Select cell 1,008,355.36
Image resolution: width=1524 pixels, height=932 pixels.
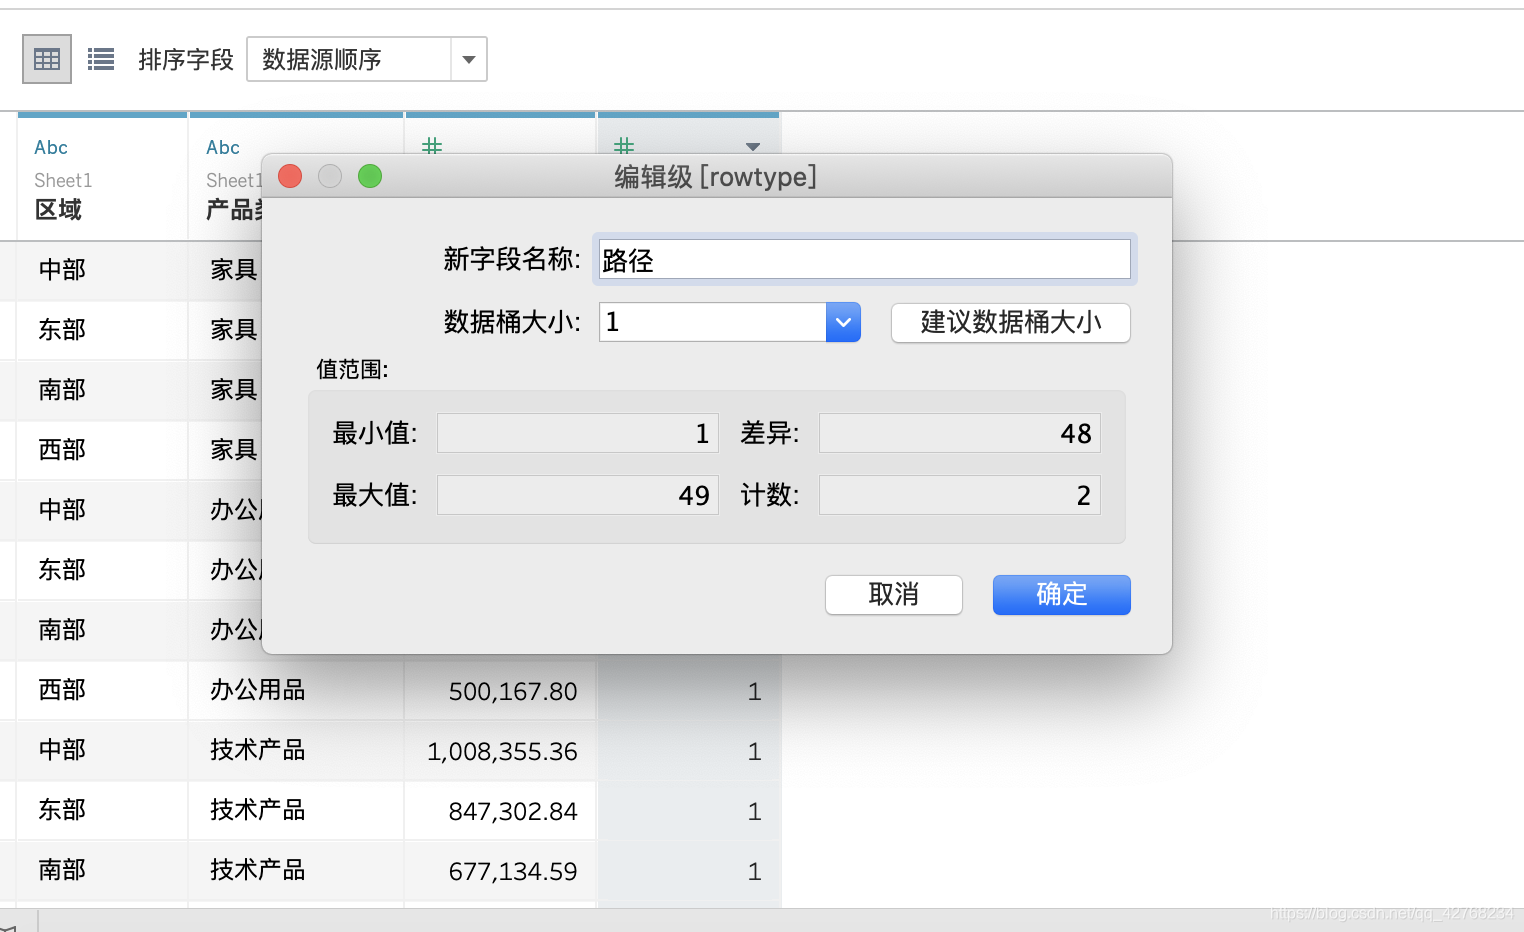click(500, 751)
